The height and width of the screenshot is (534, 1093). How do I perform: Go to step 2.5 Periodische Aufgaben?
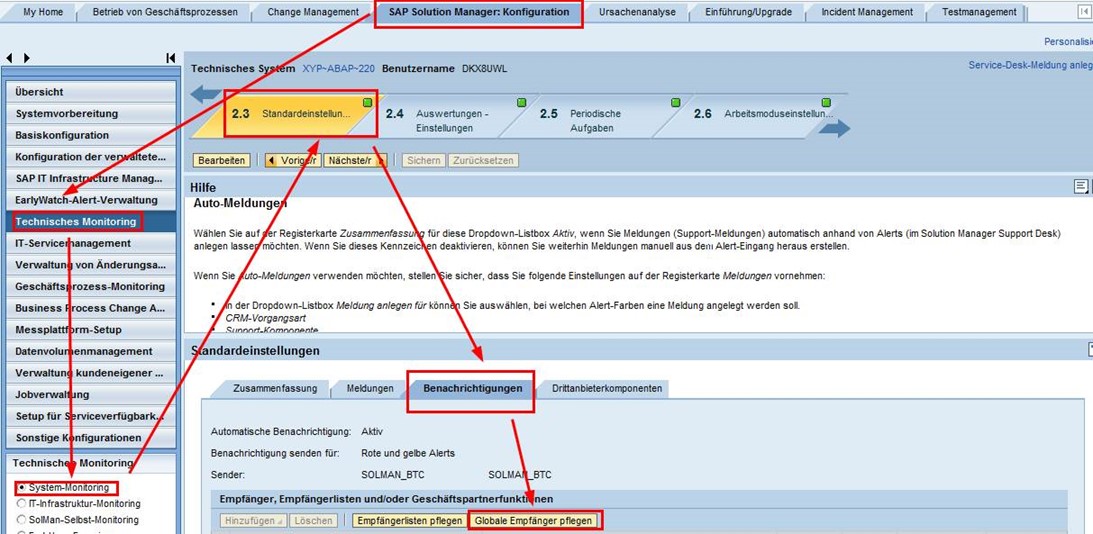(597, 121)
